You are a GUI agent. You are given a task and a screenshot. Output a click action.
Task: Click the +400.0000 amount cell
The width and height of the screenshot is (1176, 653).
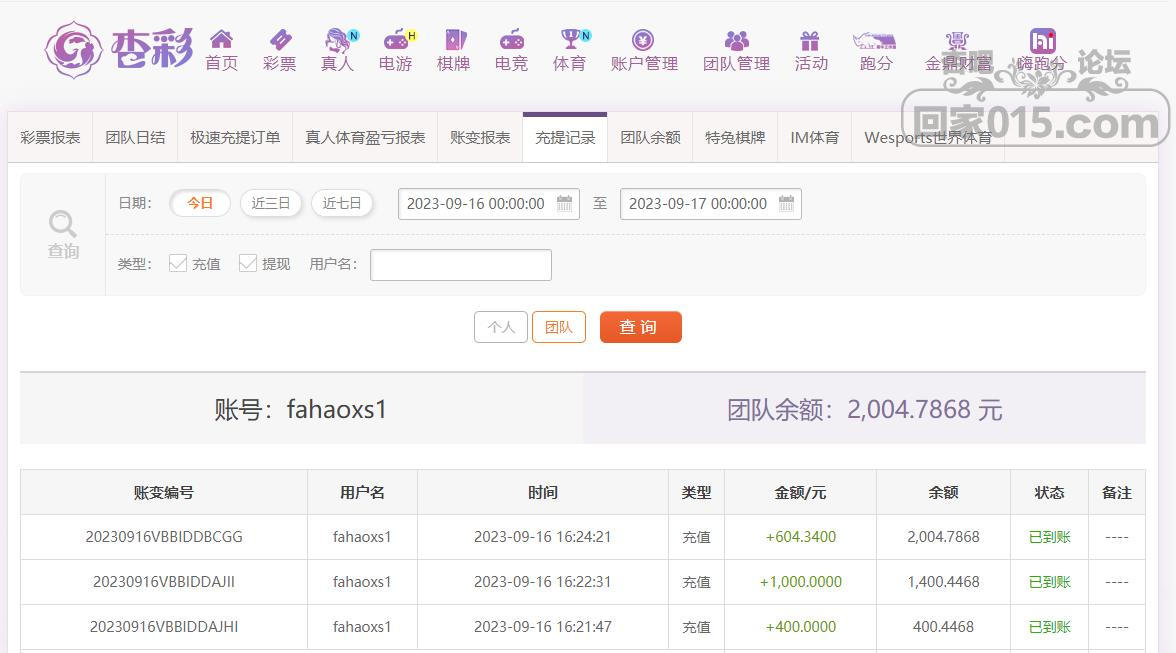(x=800, y=627)
